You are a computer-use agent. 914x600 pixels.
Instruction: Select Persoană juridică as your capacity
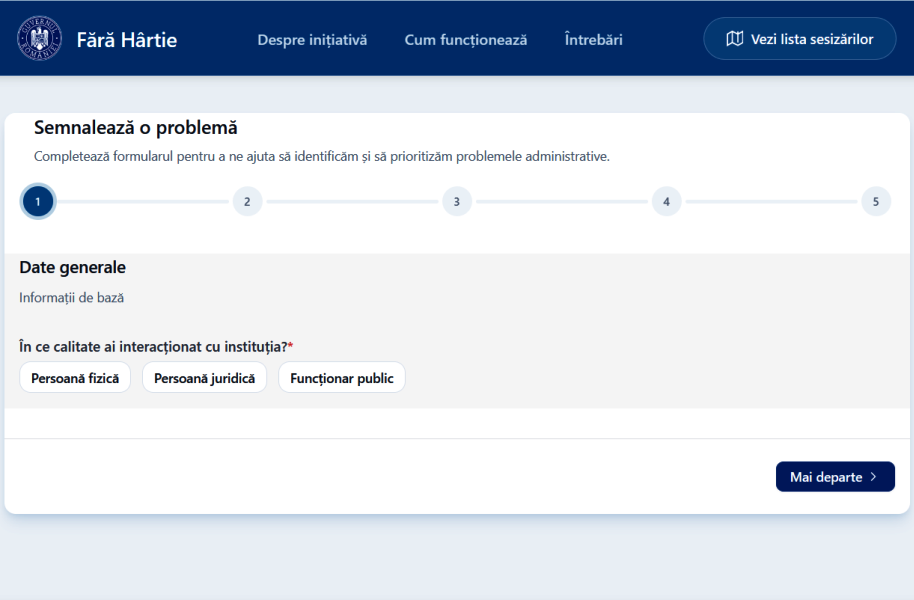point(204,378)
